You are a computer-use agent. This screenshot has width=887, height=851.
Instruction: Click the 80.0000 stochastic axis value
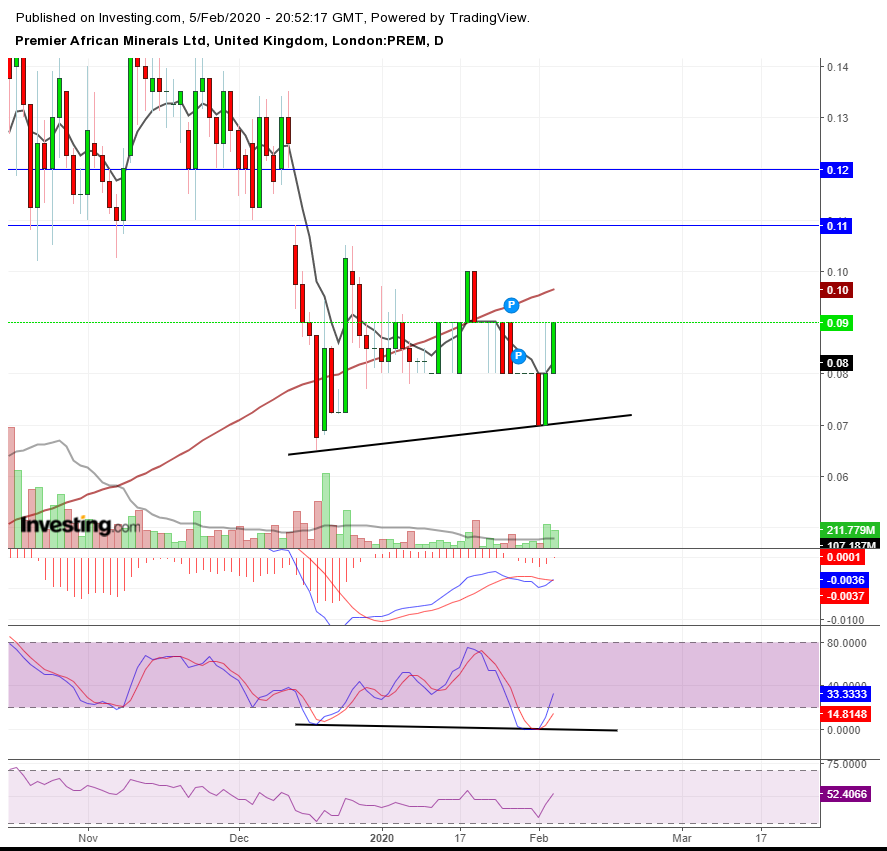pyautogui.click(x=846, y=643)
